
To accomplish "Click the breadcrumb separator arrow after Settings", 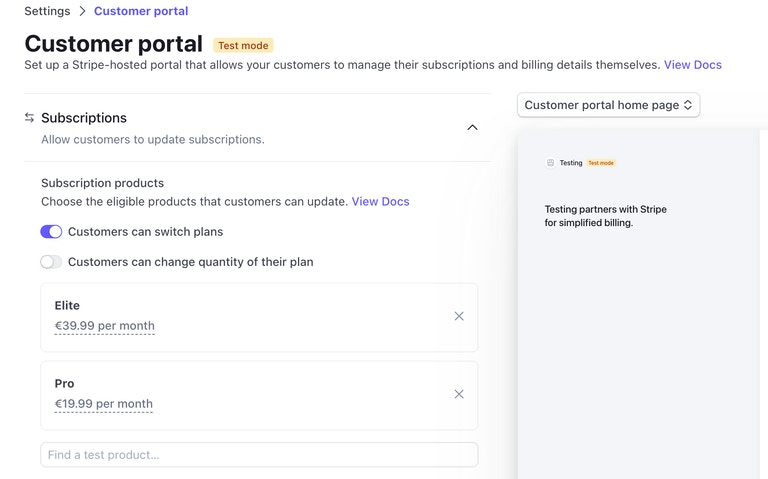I will pos(82,11).
